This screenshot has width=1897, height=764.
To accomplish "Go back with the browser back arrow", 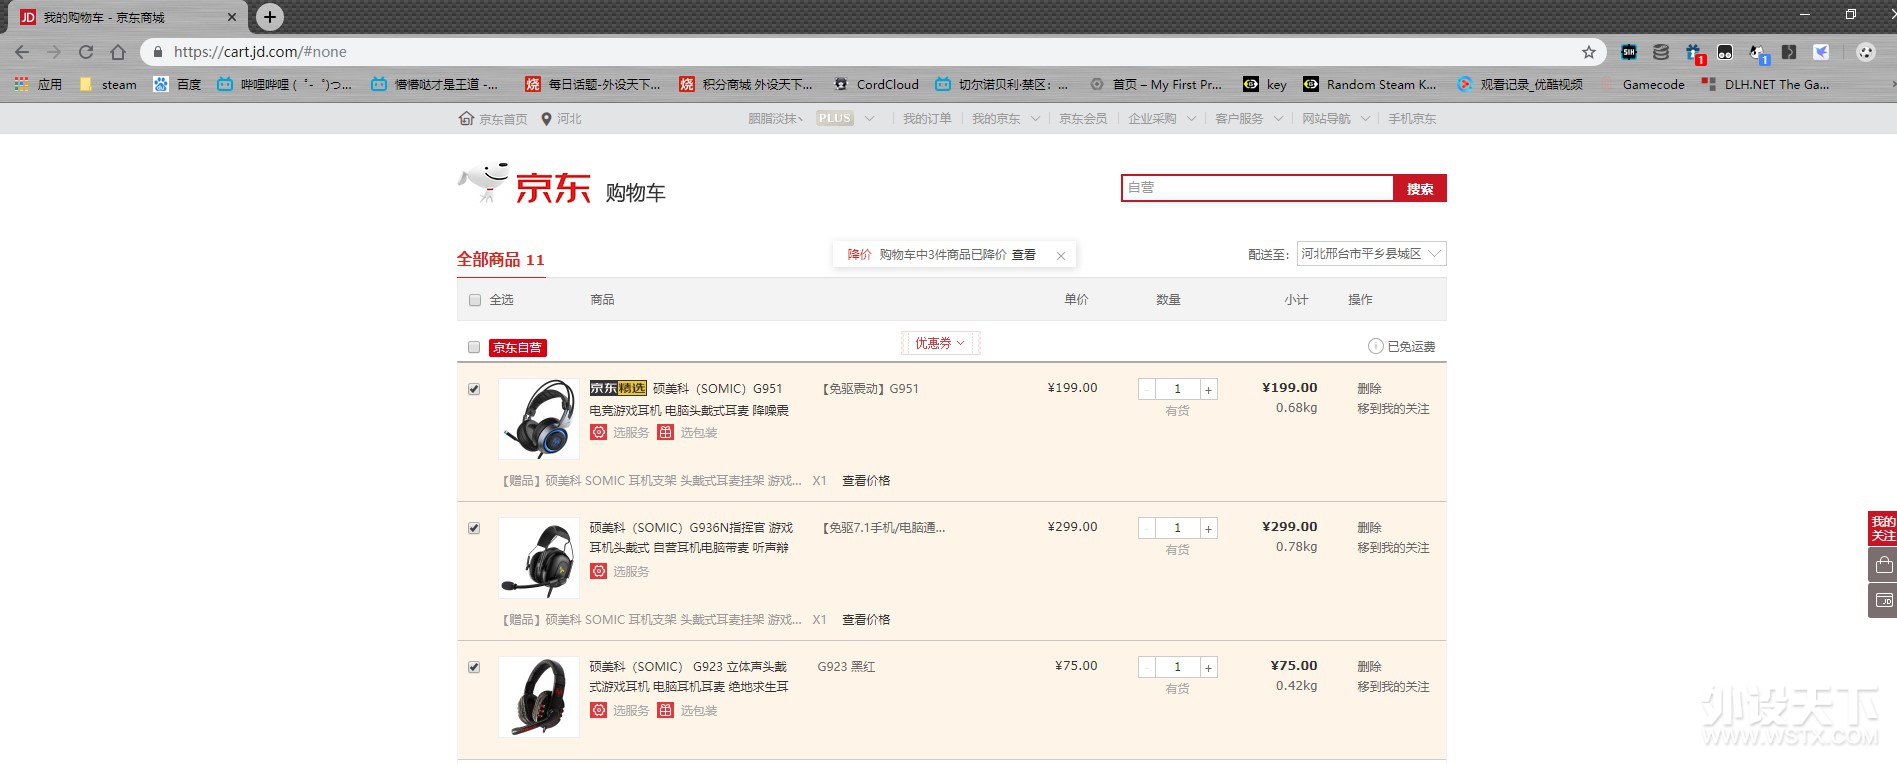I will tap(22, 52).
